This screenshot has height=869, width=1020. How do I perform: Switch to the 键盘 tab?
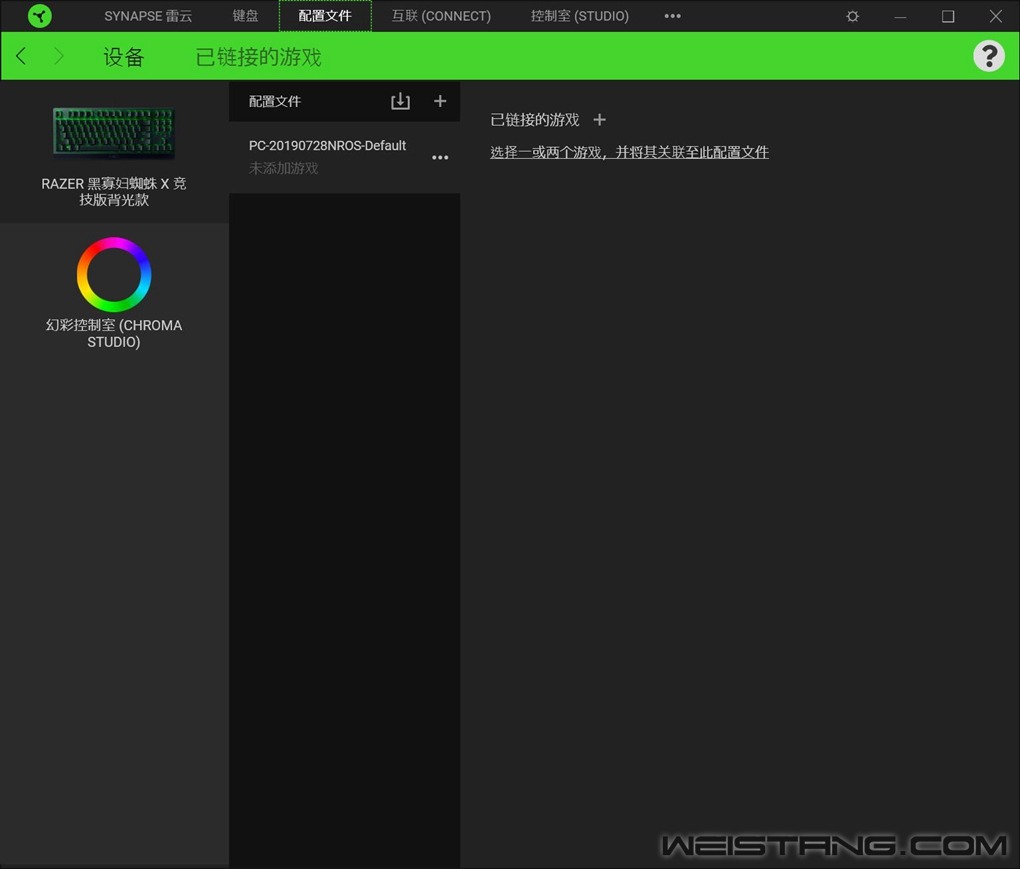(x=245, y=16)
